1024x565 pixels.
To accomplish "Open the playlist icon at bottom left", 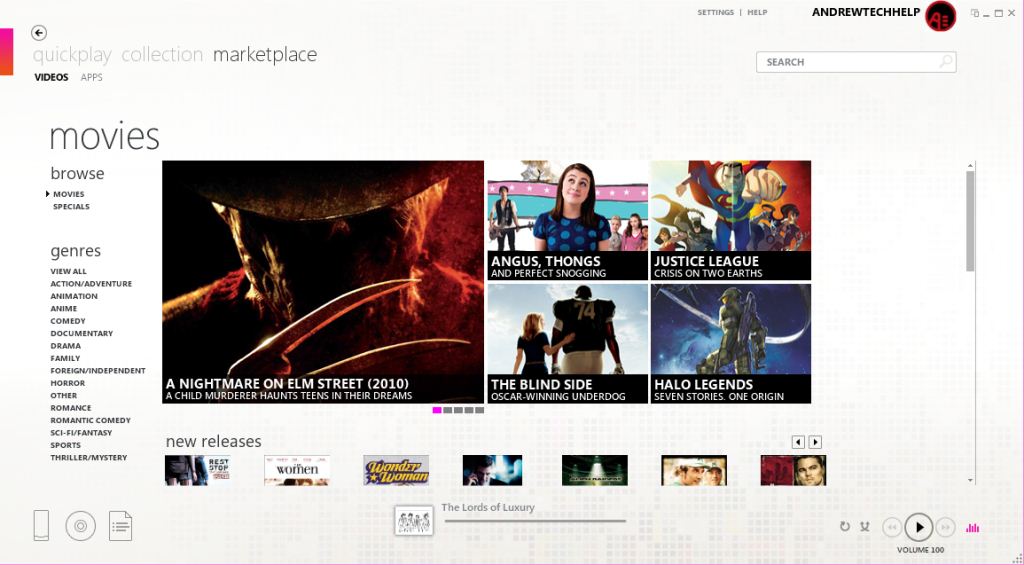I will [120, 526].
